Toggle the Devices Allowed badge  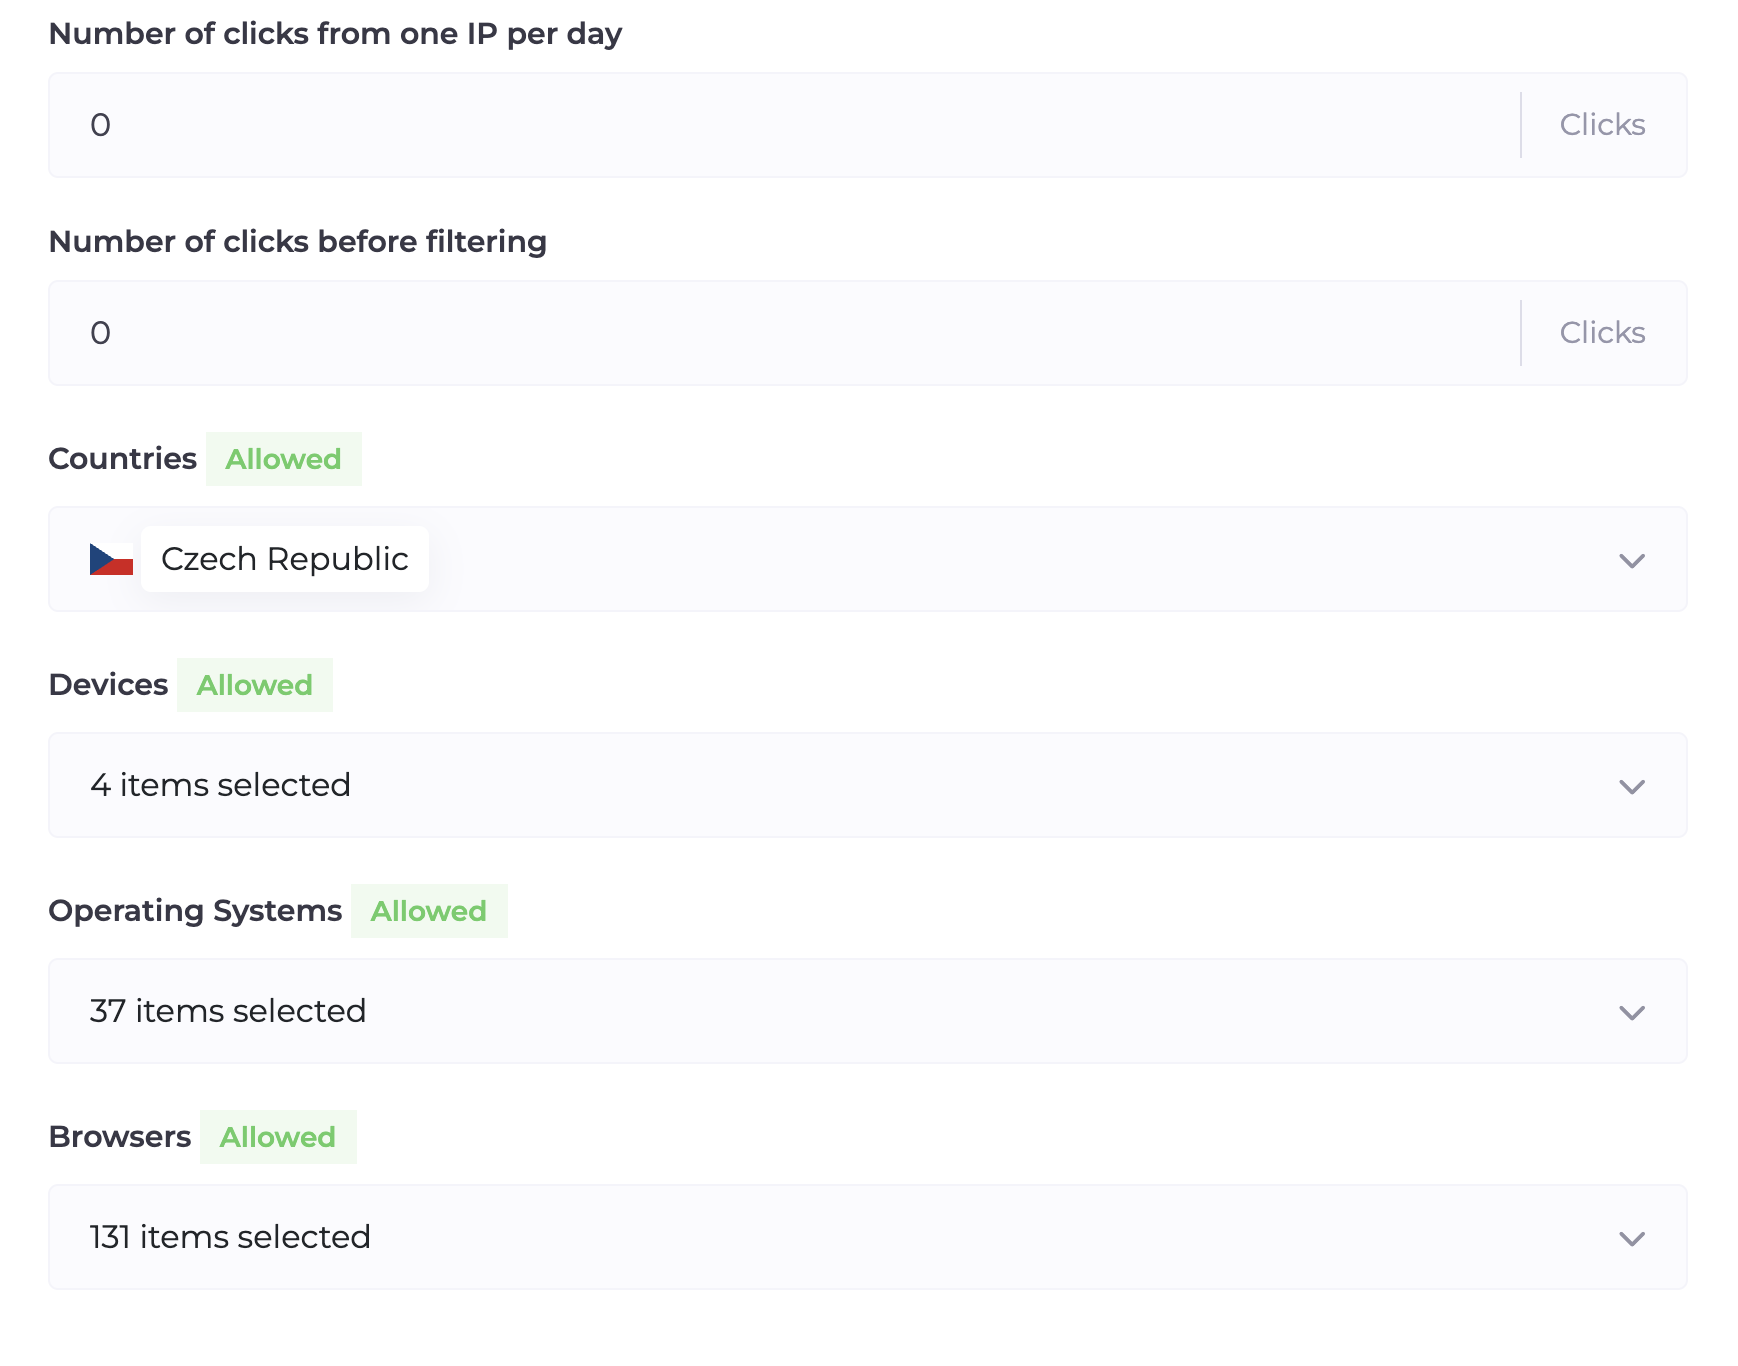254,685
